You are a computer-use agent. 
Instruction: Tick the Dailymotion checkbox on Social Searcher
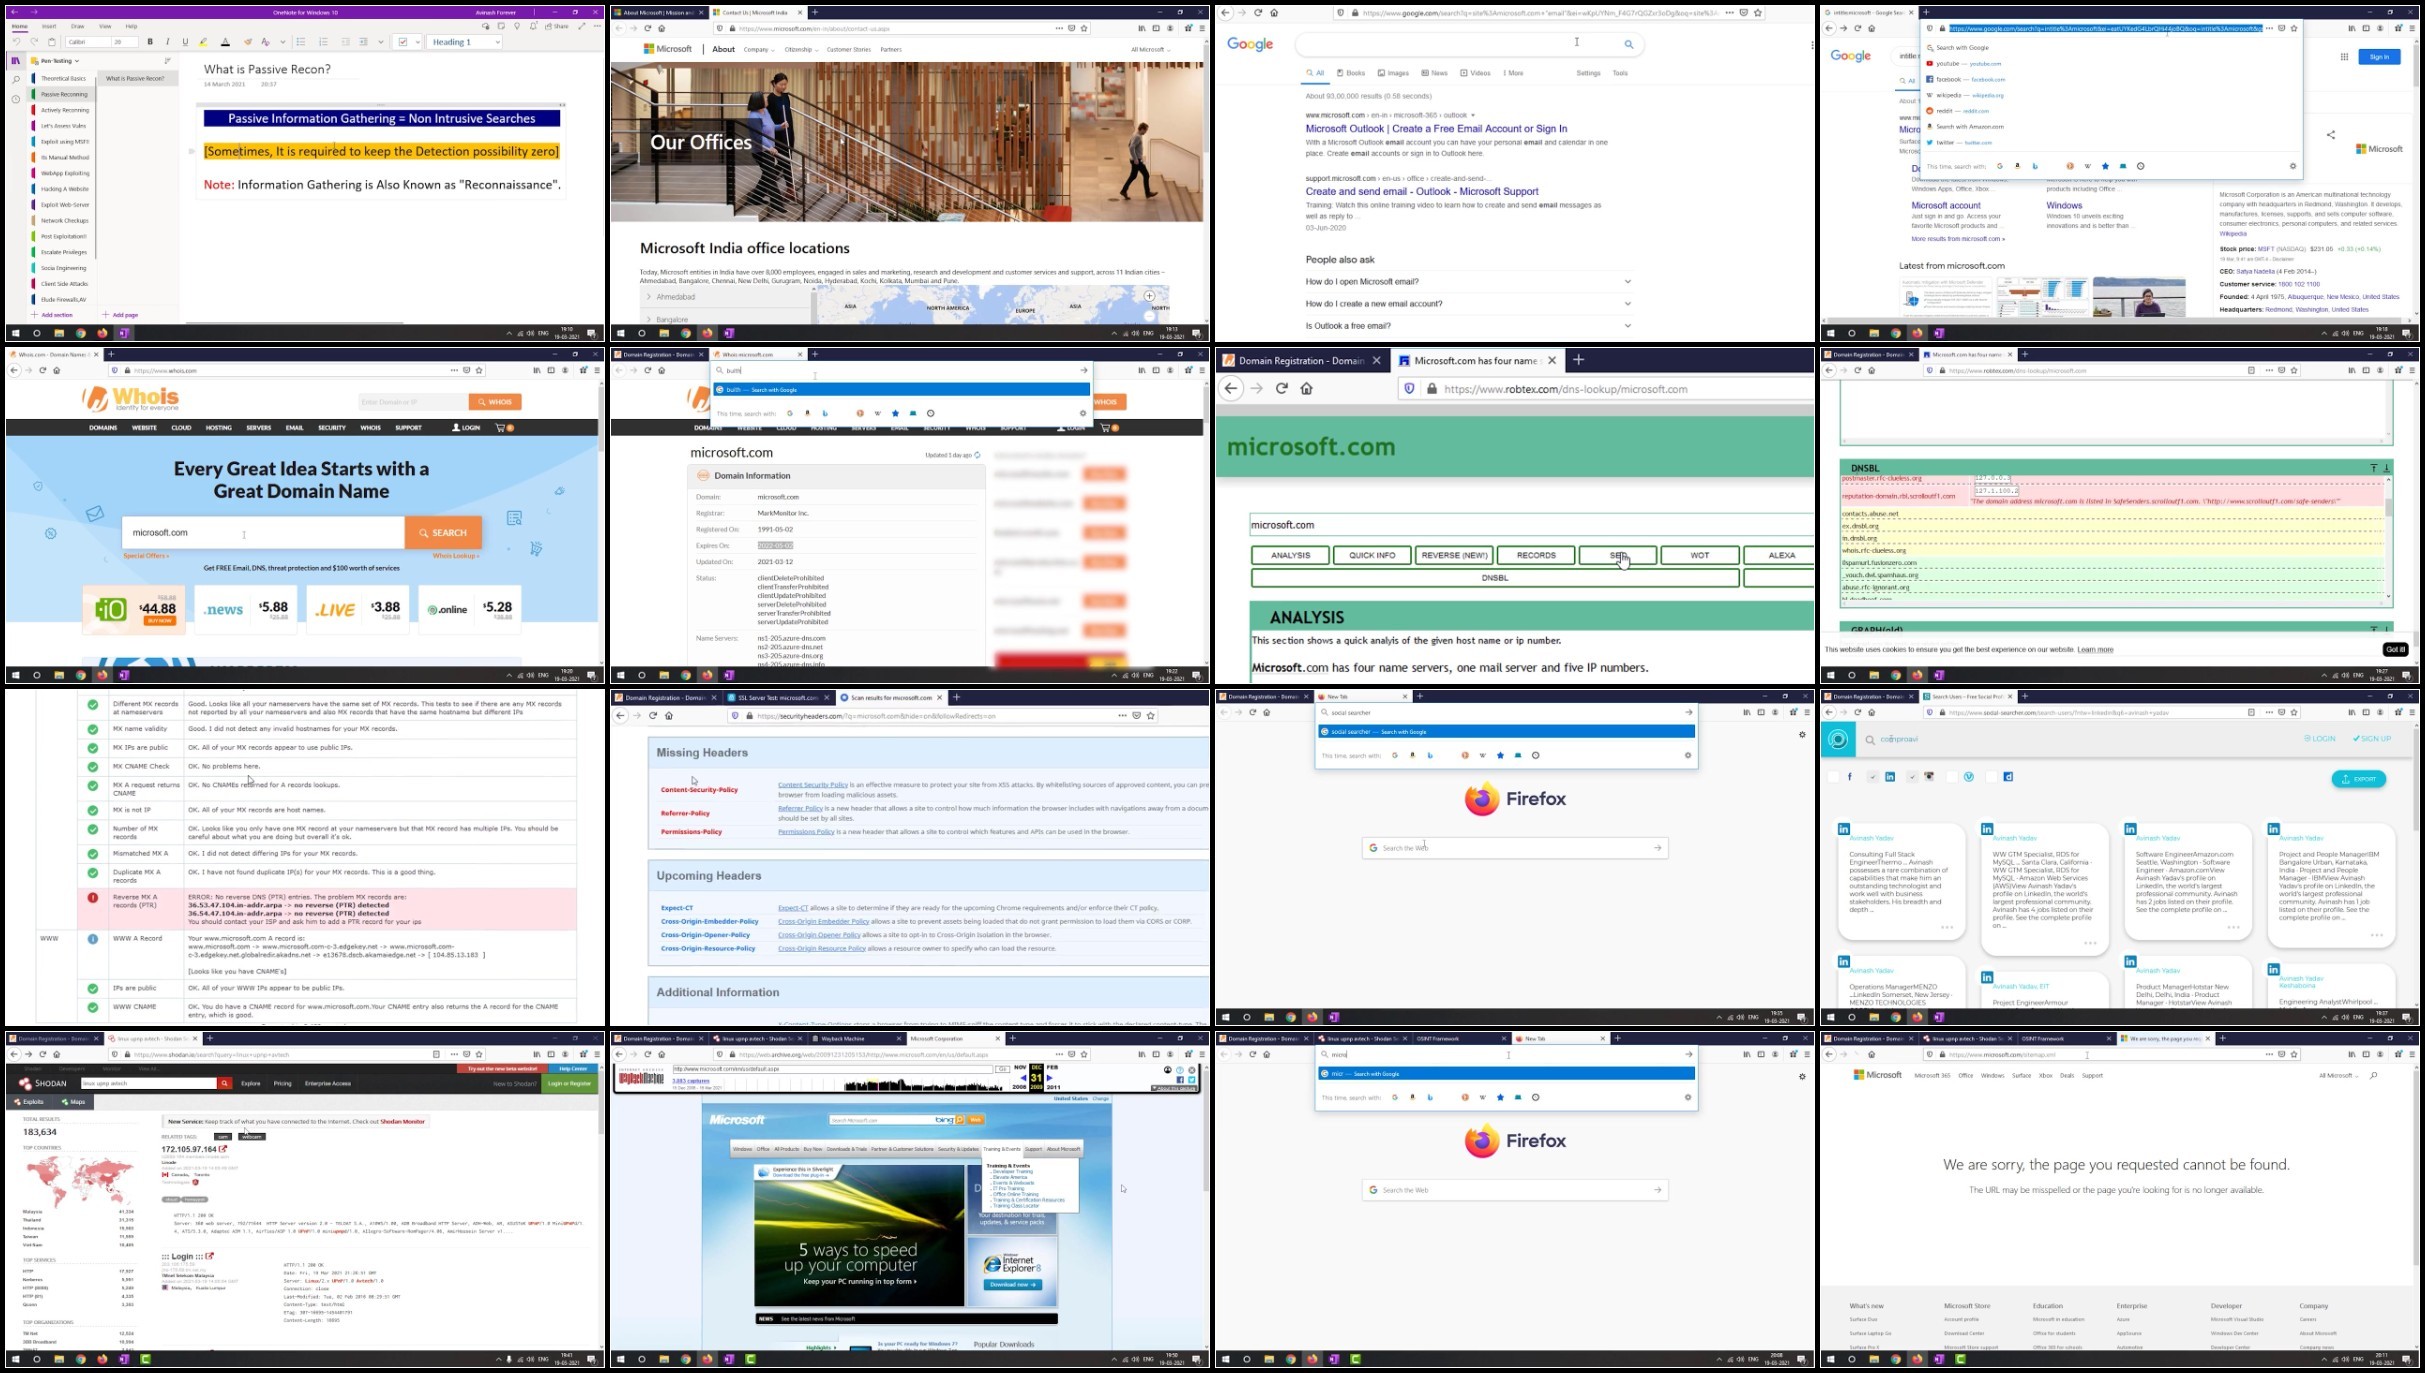(1991, 777)
